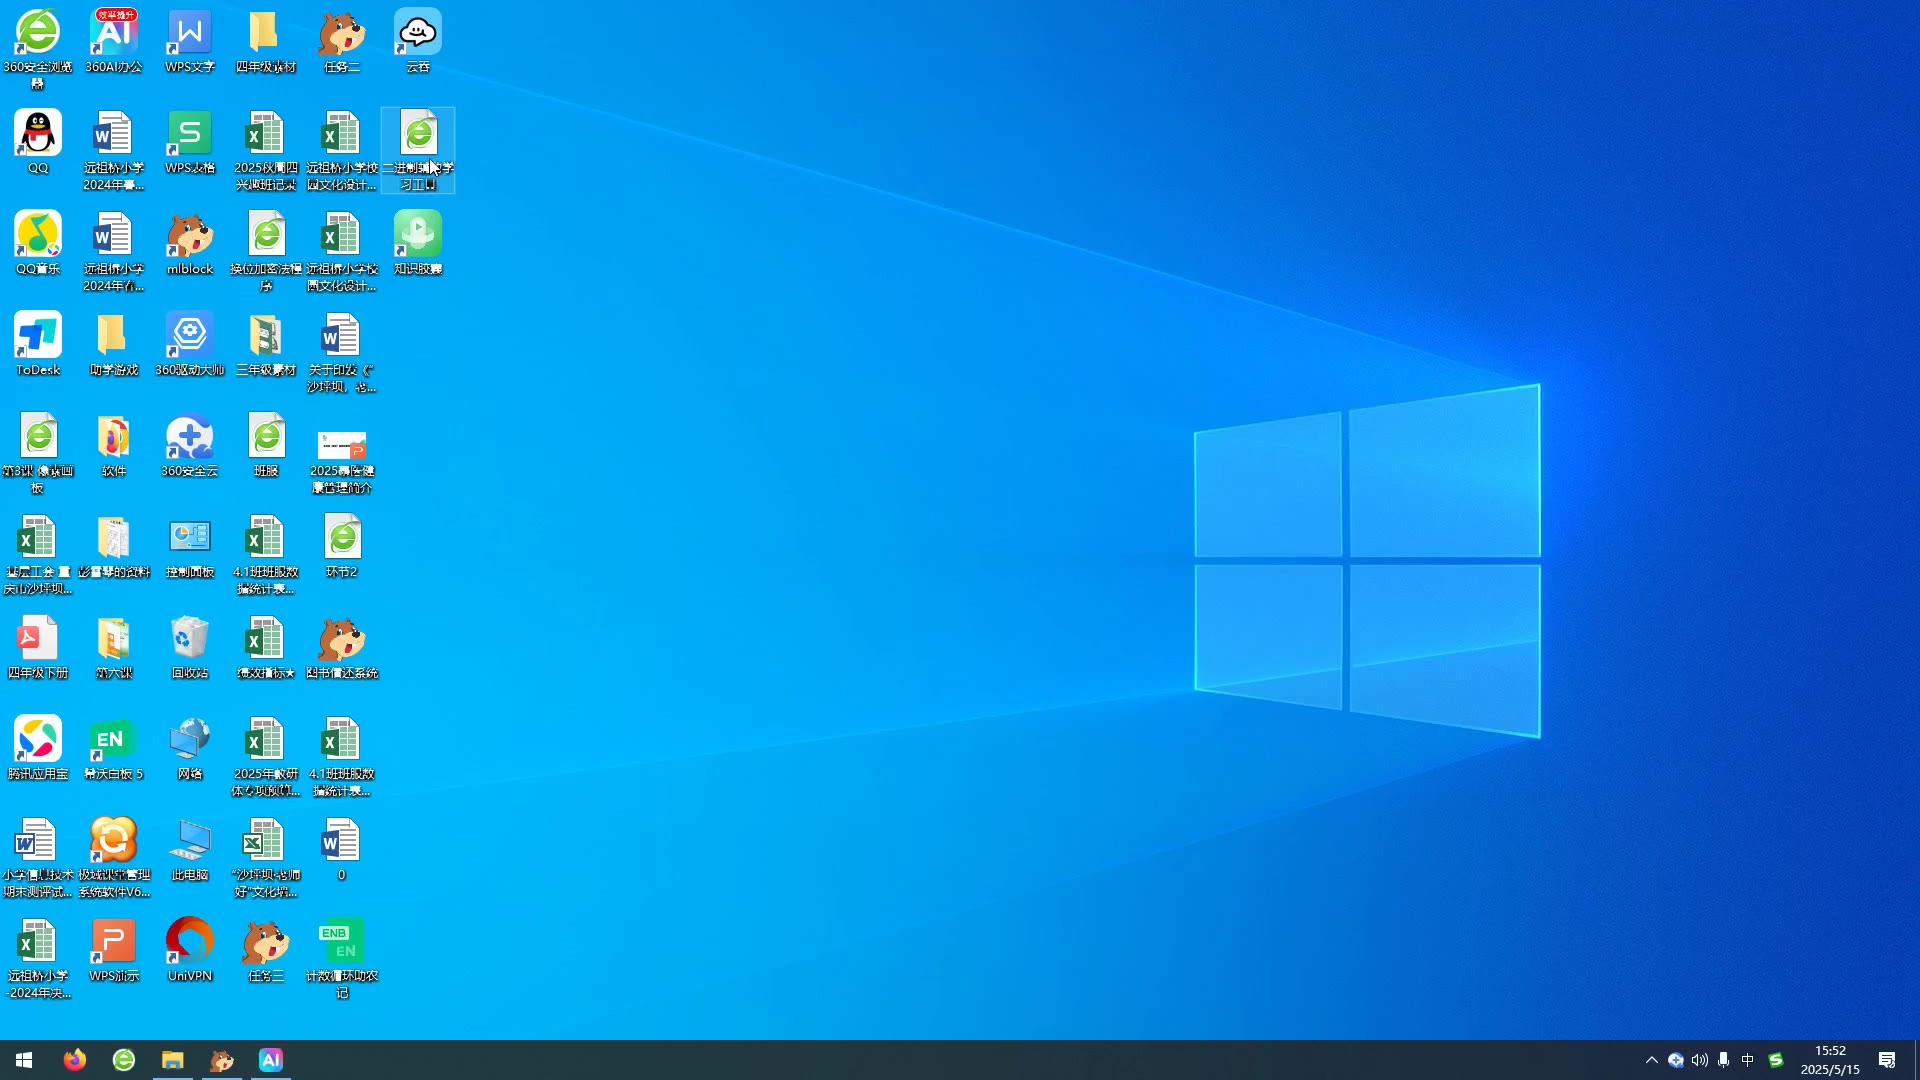
Task: Expand hidden system tray icons
Action: 1652,1060
